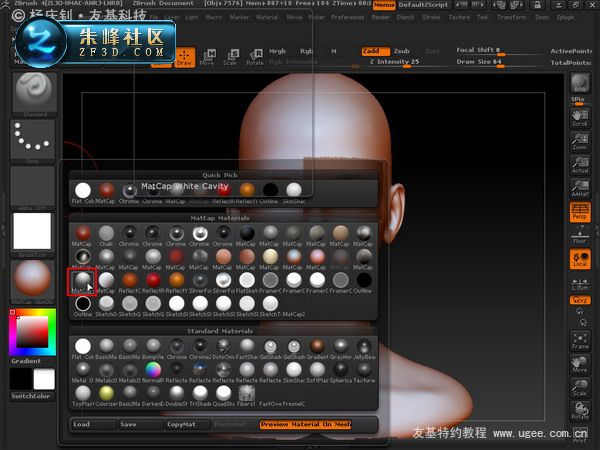Screen dimensions: 600x450
Task: Select the yellow Colorizer material
Action: coord(106,396)
